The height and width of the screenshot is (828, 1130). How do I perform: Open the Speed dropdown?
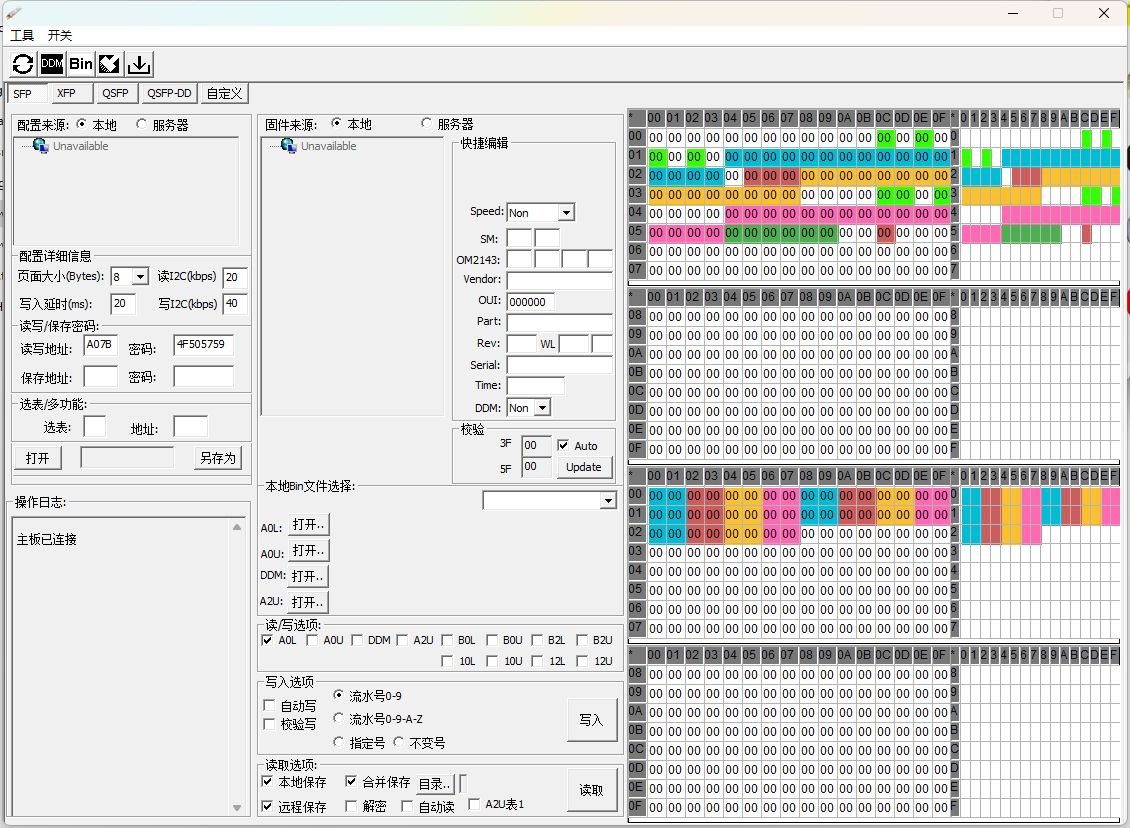click(x=566, y=213)
